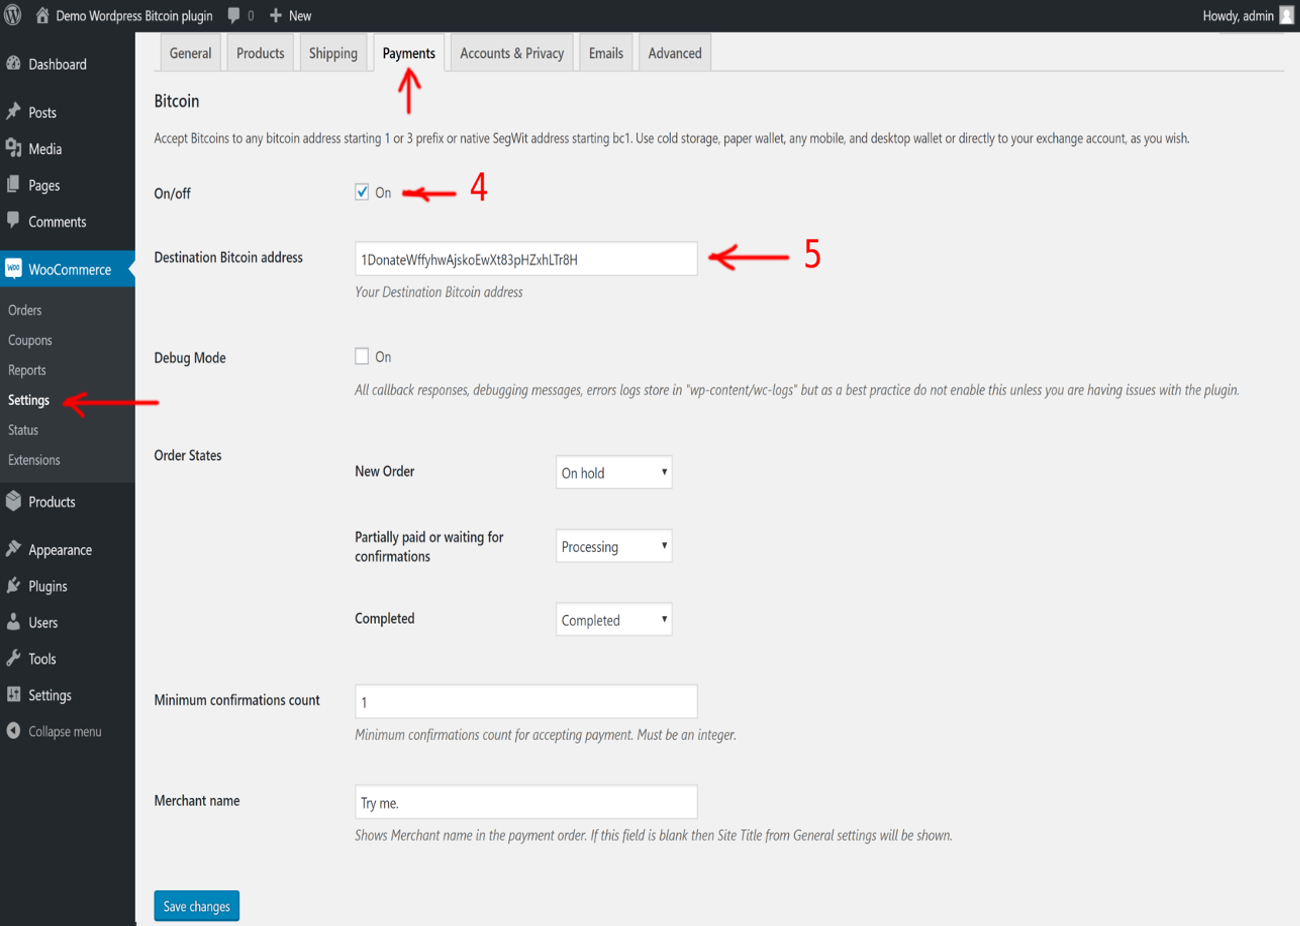Click the plus icon beside New
Screen dimensions: 1300x926
coord(276,15)
